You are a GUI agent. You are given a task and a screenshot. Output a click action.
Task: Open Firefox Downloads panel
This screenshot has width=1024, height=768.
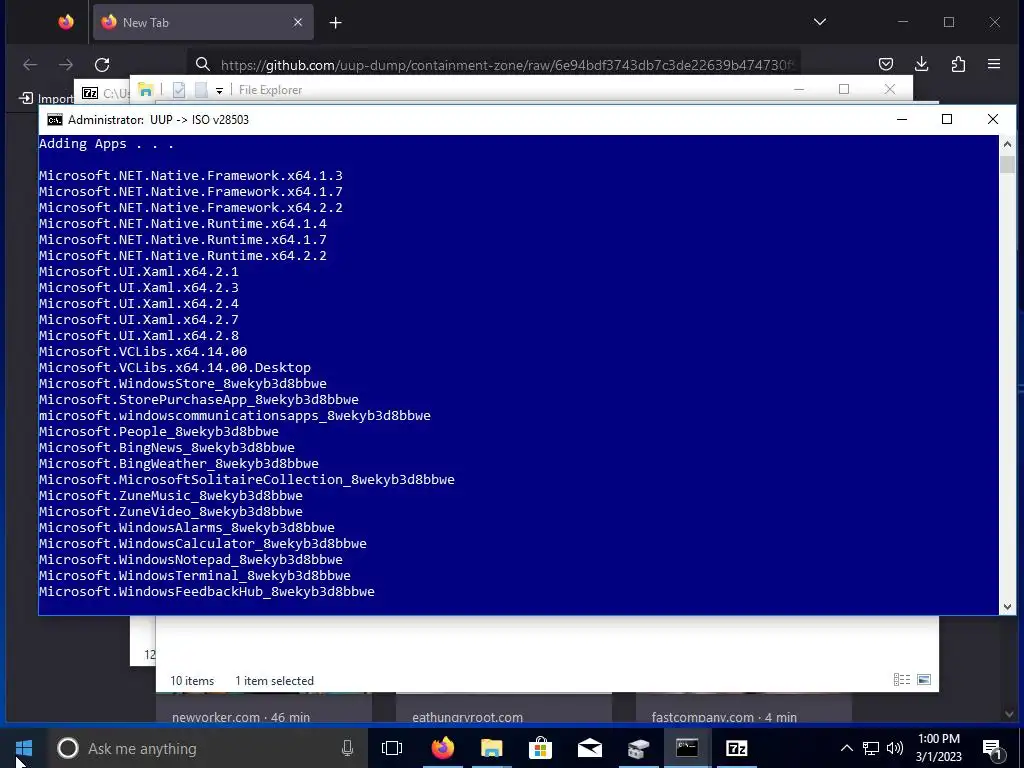coord(921,64)
